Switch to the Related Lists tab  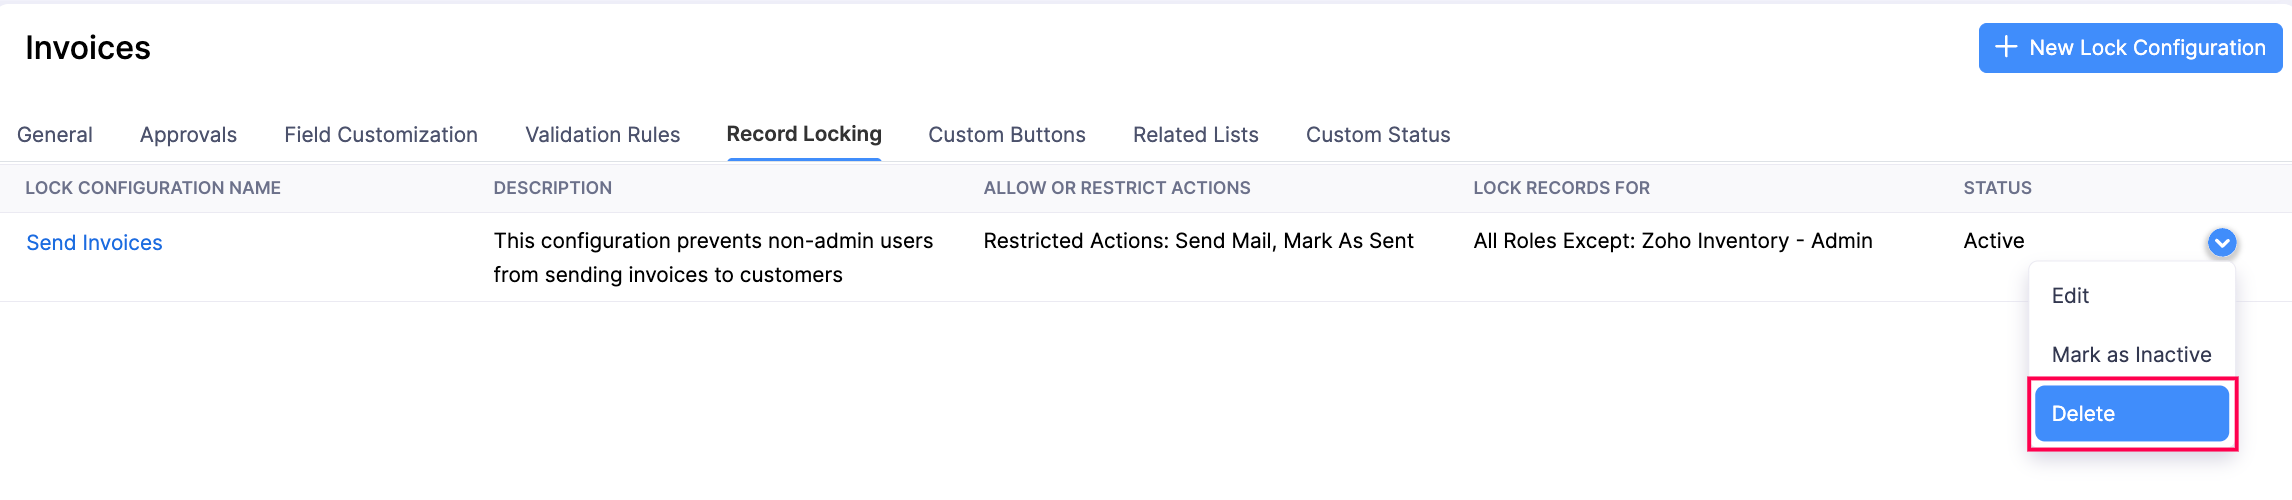pos(1195,135)
